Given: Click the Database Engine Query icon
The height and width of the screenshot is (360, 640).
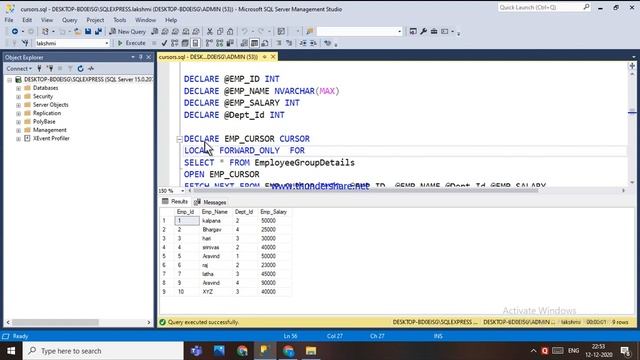Looking at the screenshot, I should coord(155,31).
